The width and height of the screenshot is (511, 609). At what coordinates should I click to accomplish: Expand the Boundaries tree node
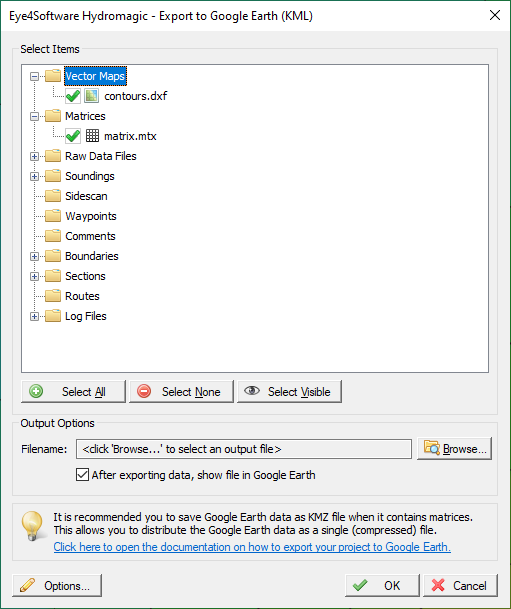(35, 256)
